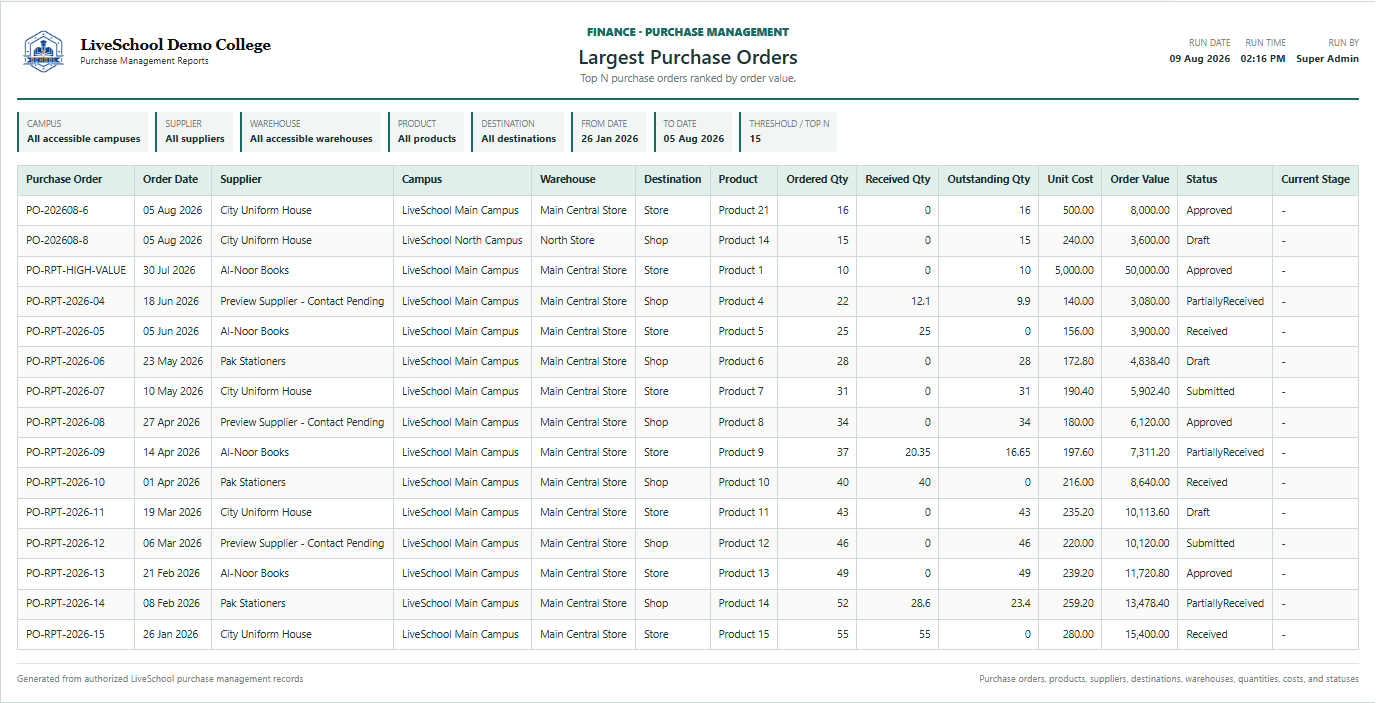The height and width of the screenshot is (703, 1376).
Task: Click the "Largest Purchase Orders" report title
Action: (688, 57)
